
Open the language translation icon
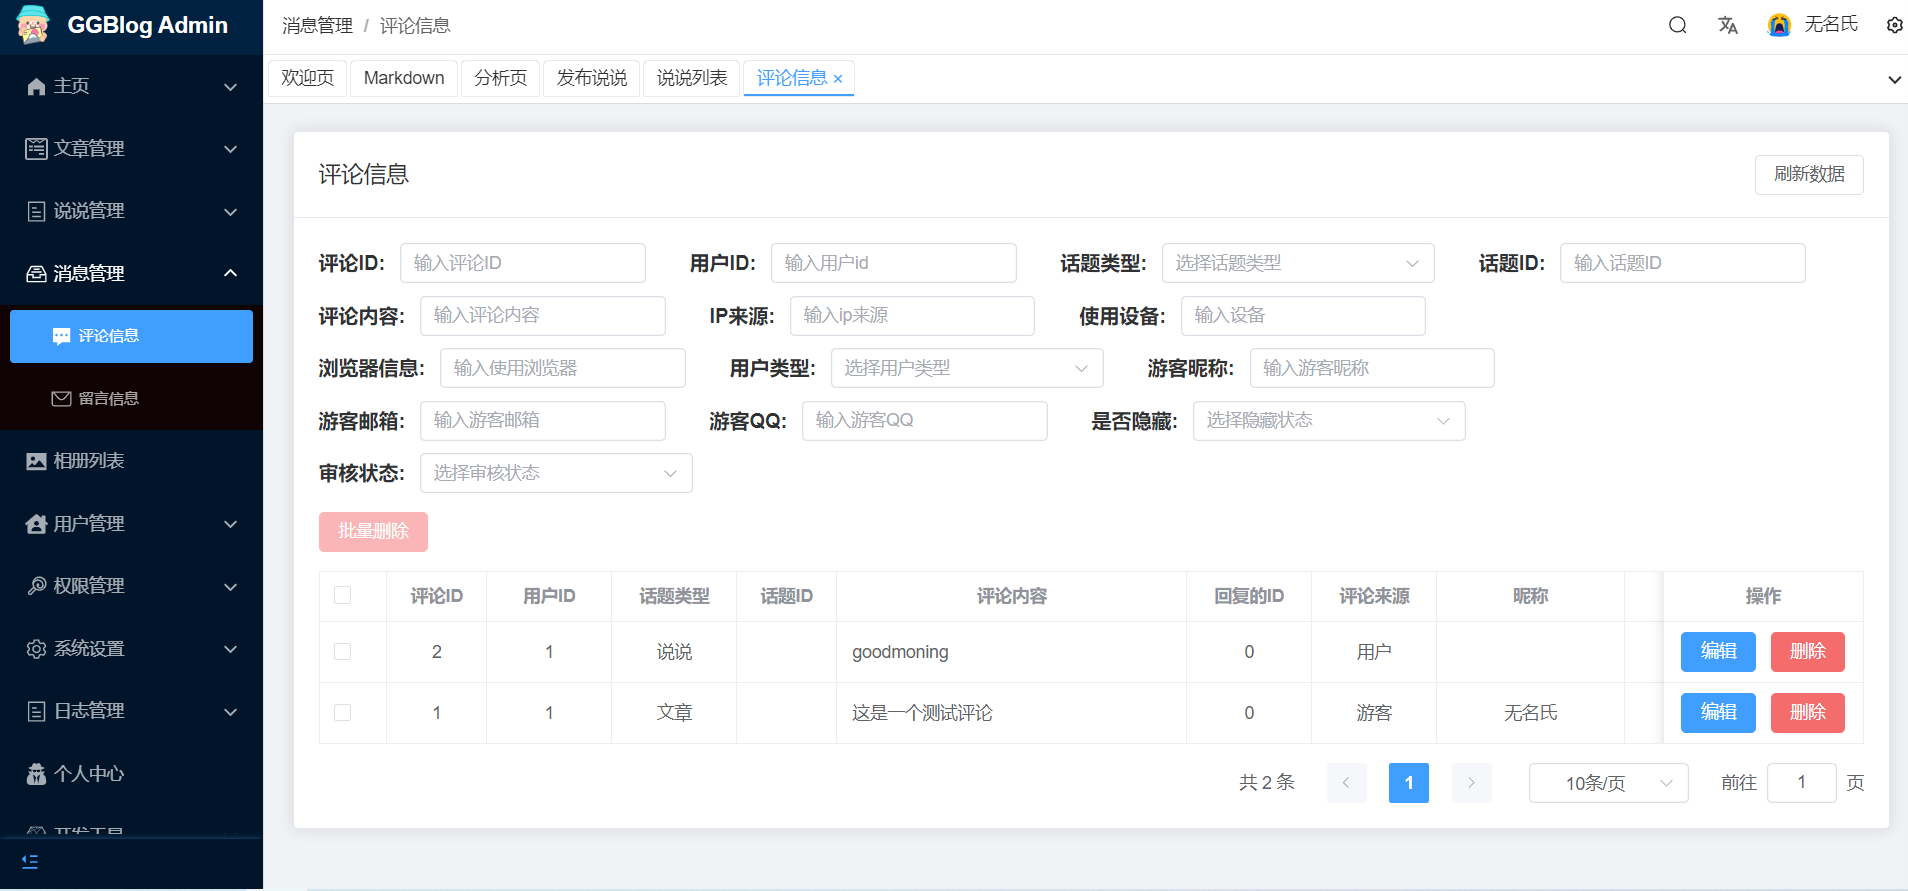tap(1728, 25)
